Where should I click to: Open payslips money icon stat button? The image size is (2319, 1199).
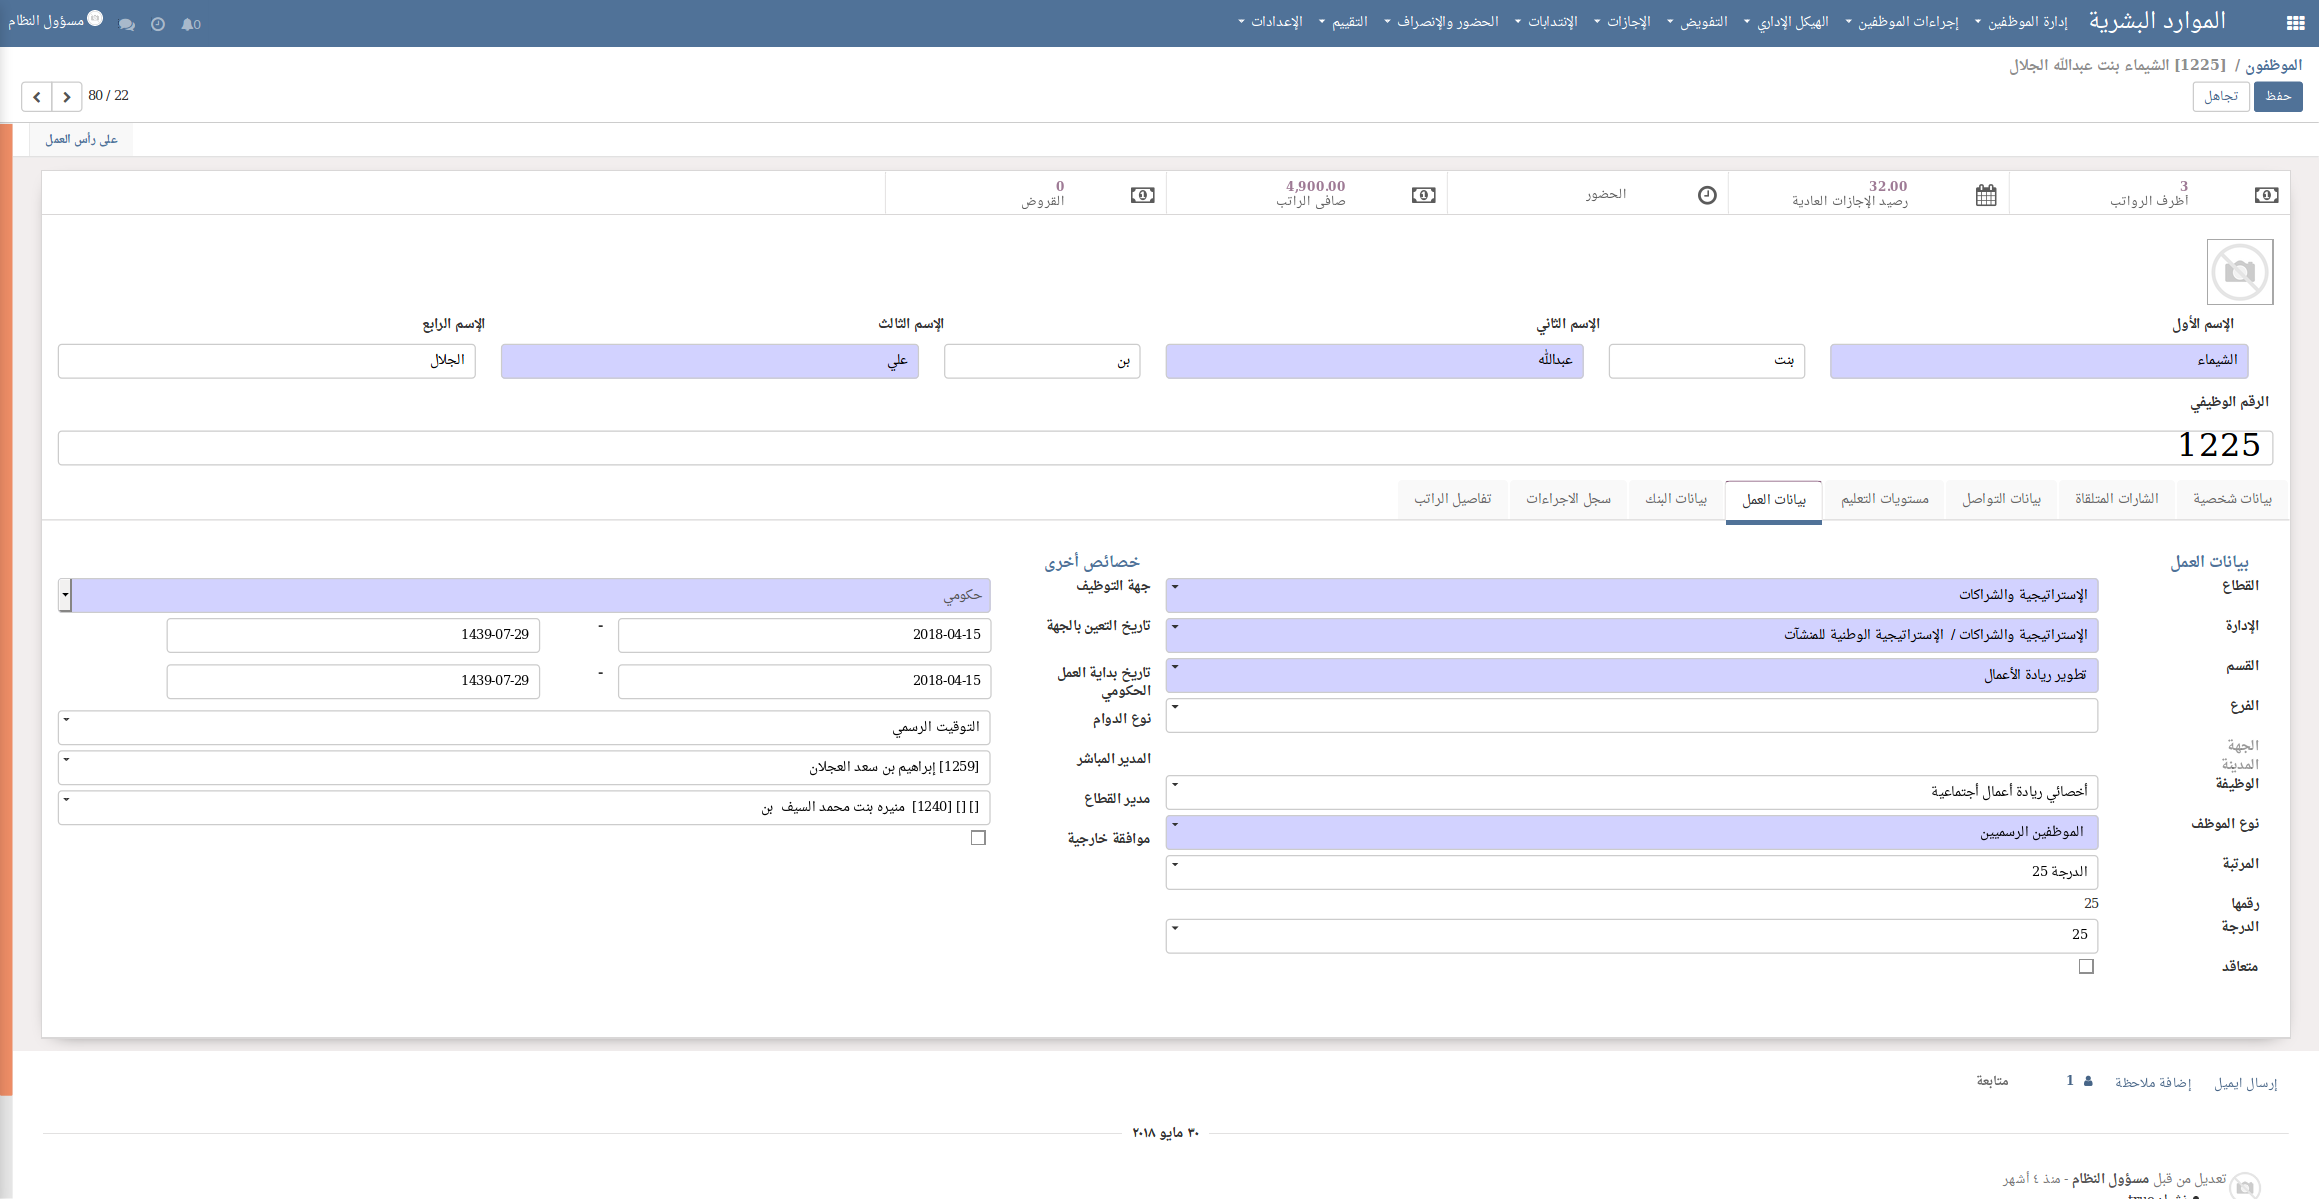point(2266,195)
